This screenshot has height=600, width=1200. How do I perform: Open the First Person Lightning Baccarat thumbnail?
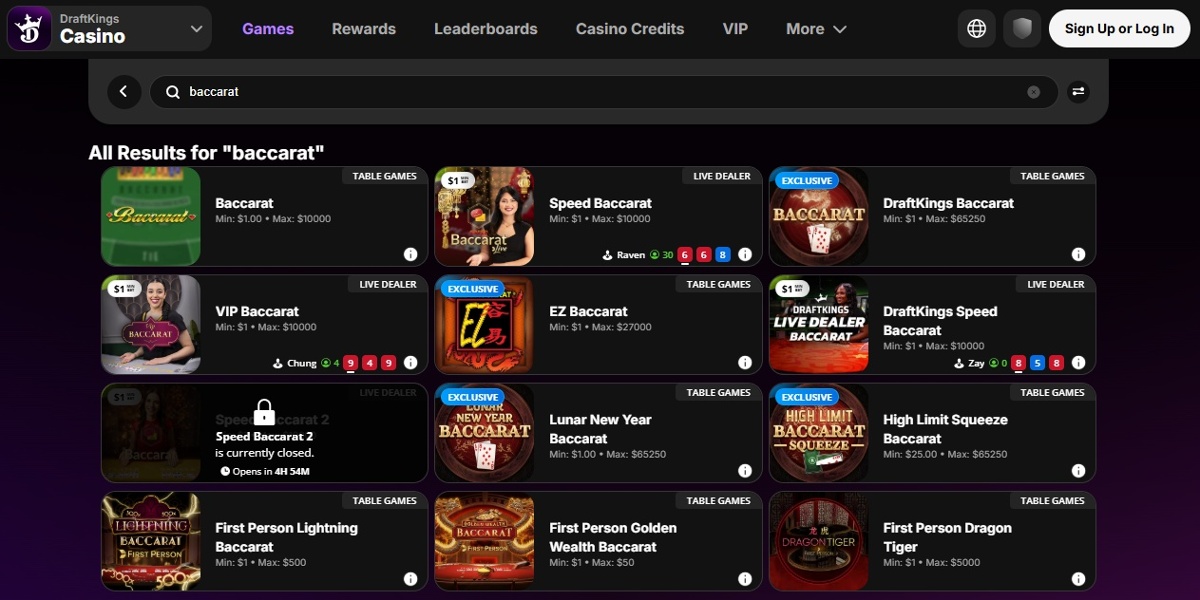coord(151,541)
